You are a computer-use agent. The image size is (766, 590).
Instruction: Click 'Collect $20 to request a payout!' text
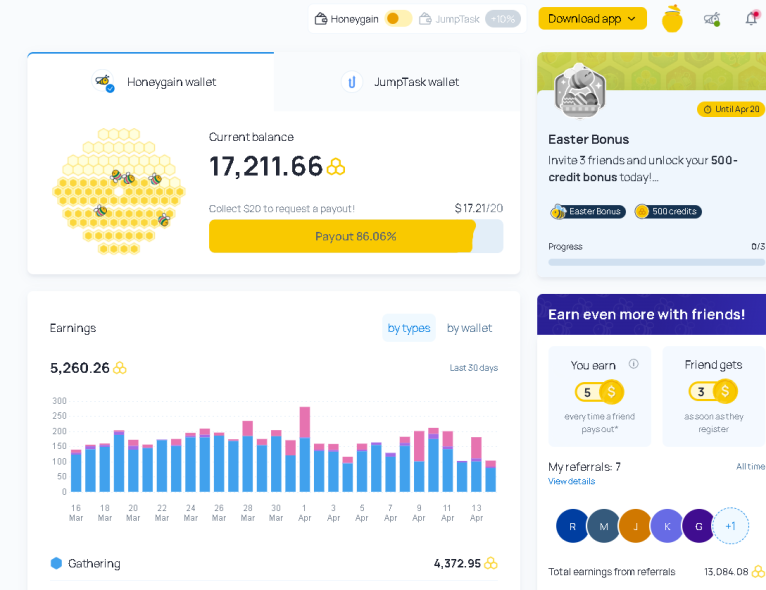(282, 209)
